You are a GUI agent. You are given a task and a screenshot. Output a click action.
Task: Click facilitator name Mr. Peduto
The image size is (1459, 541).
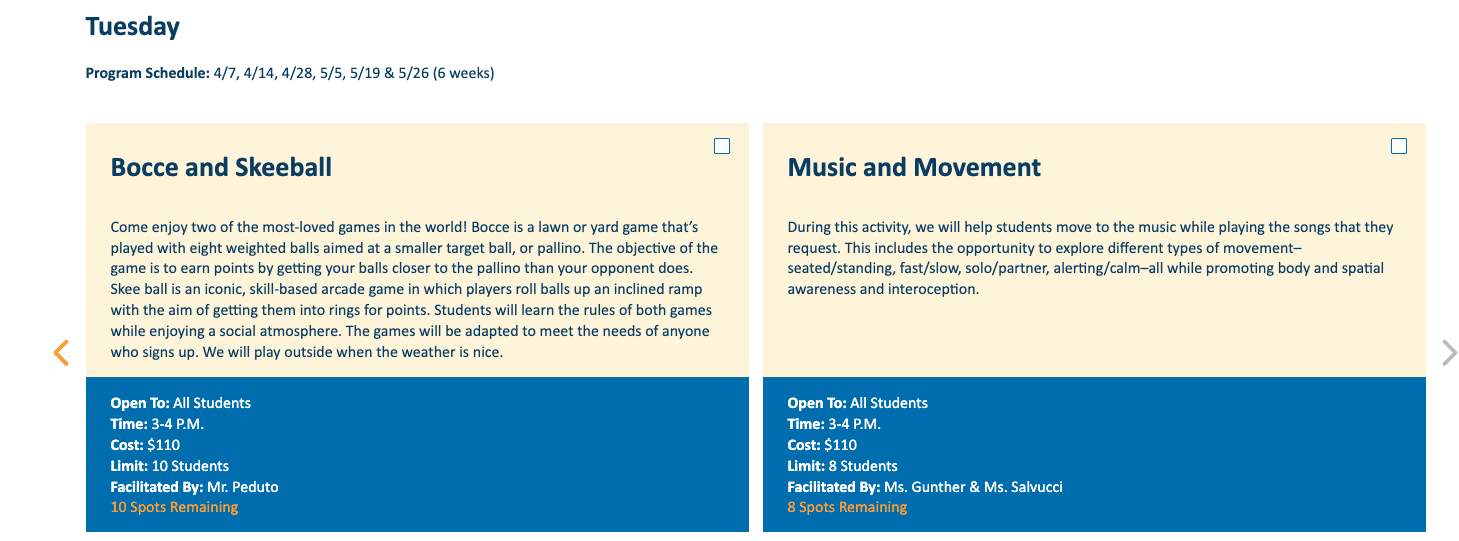[243, 487]
